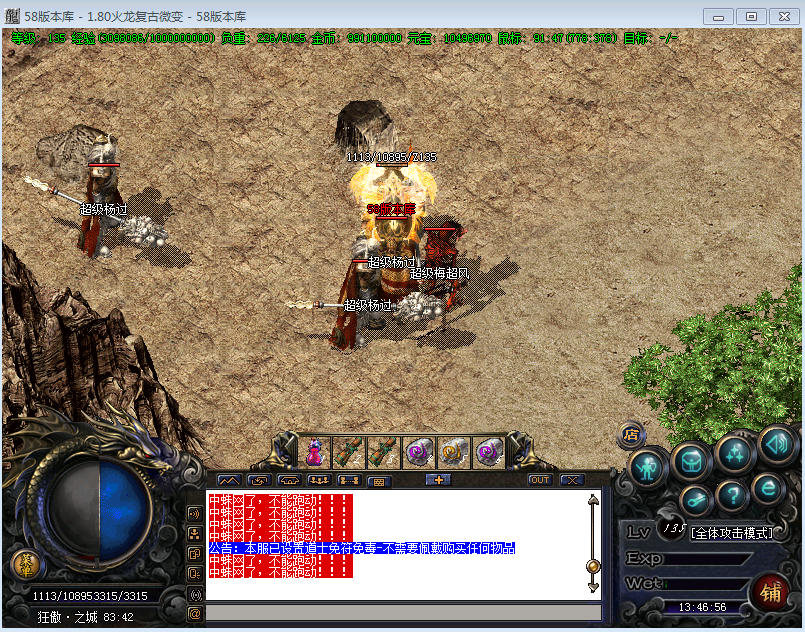Use the scroll in quick slot 2
Image resolution: width=805 pixels, height=632 pixels.
pyautogui.click(x=350, y=452)
